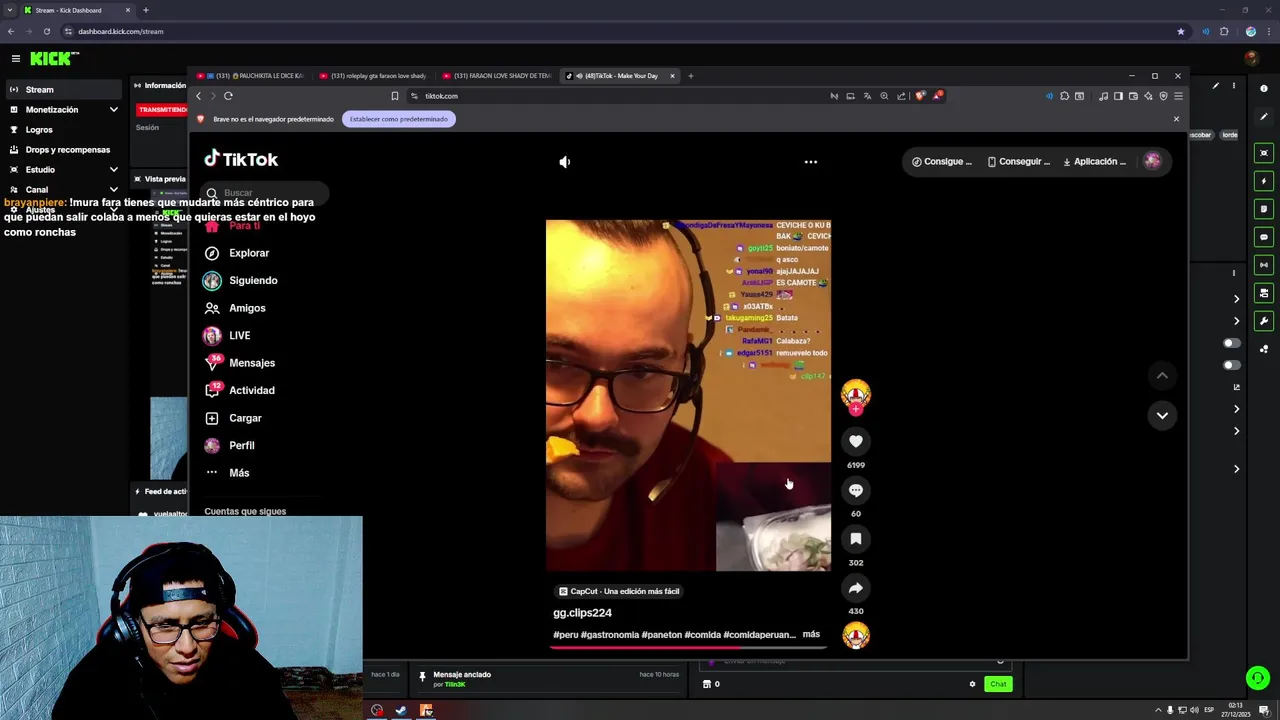This screenshot has height=720, width=1280.
Task: Open Brave Leo AI sparkle icon
Action: [x=1148, y=96]
